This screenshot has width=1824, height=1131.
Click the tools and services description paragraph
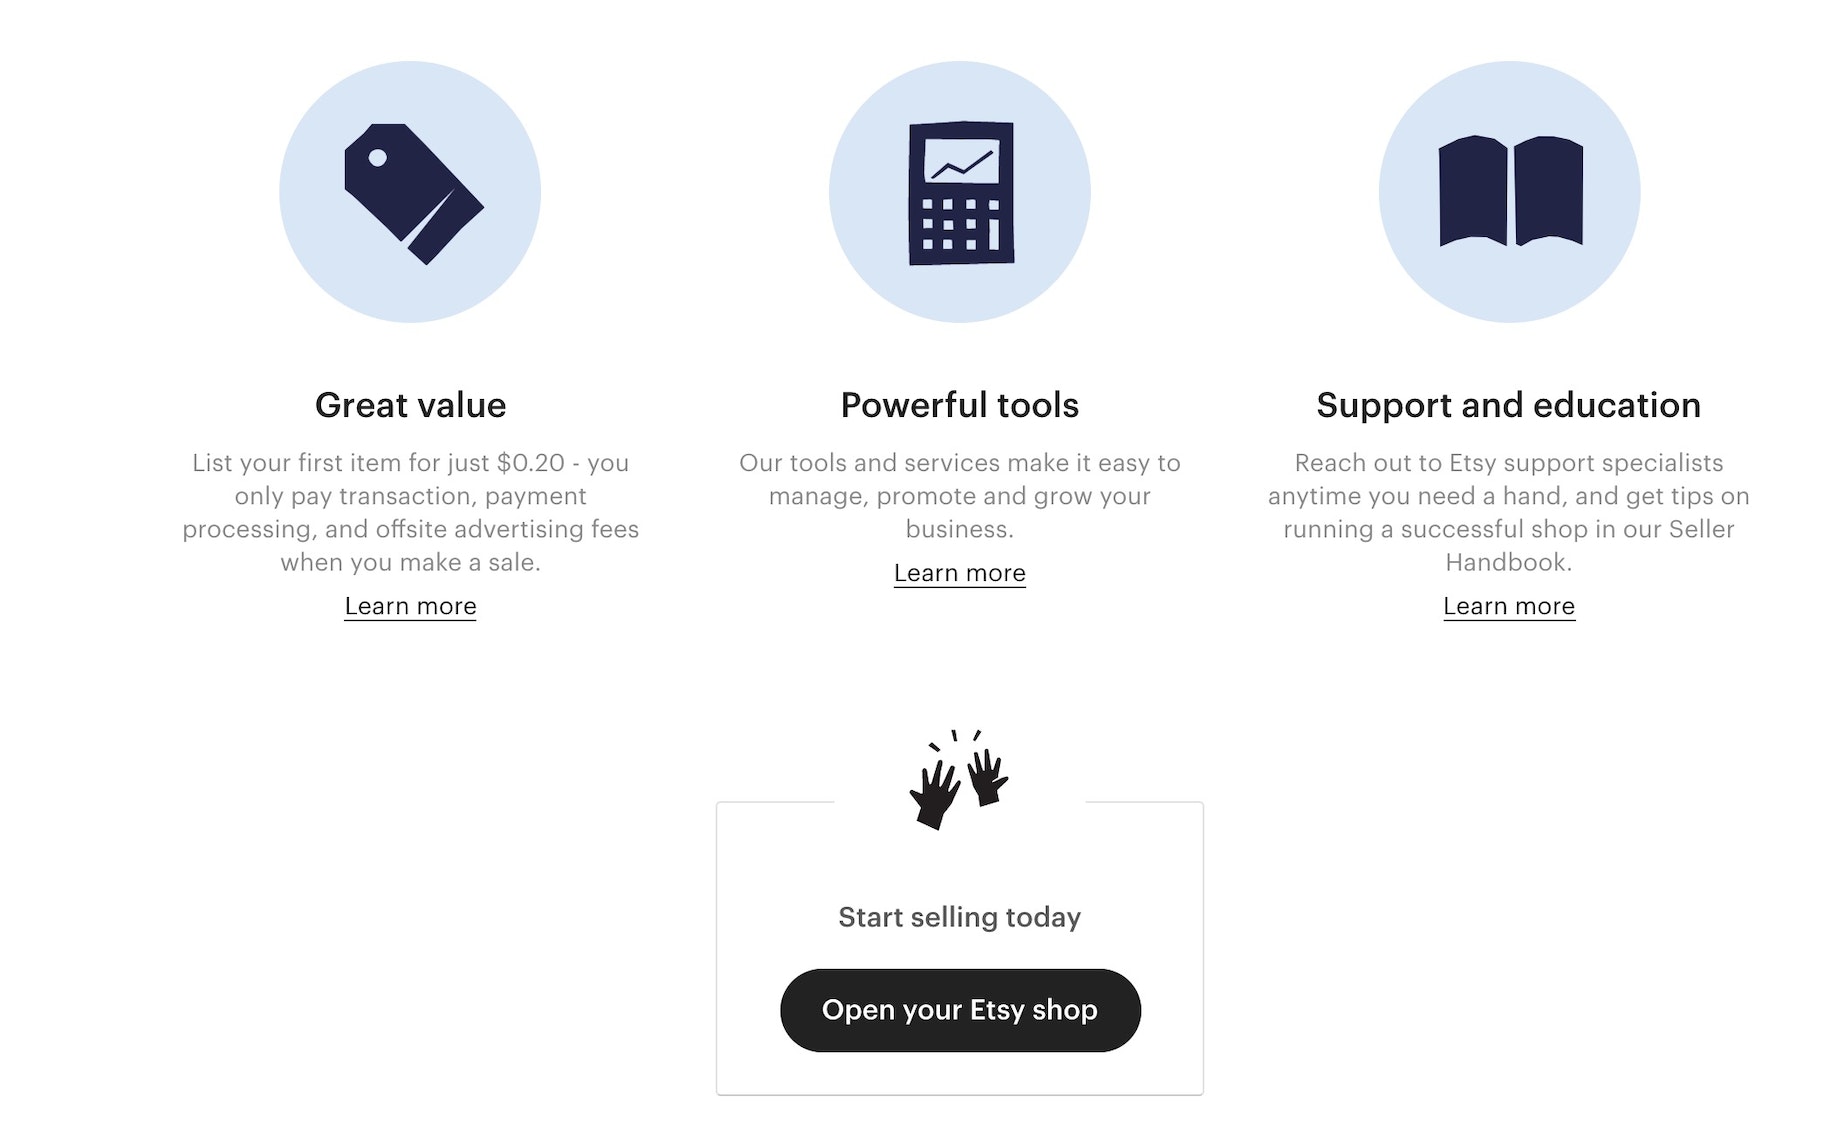point(959,496)
